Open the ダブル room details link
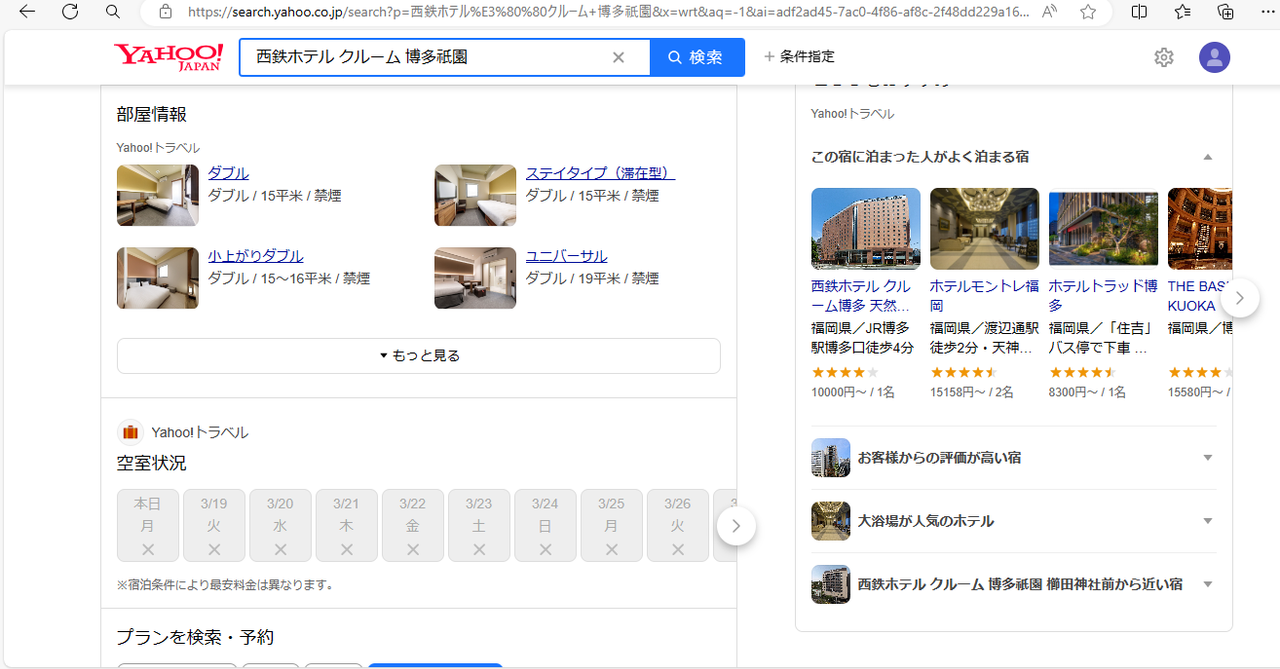The height and width of the screenshot is (669, 1280). click(228, 172)
